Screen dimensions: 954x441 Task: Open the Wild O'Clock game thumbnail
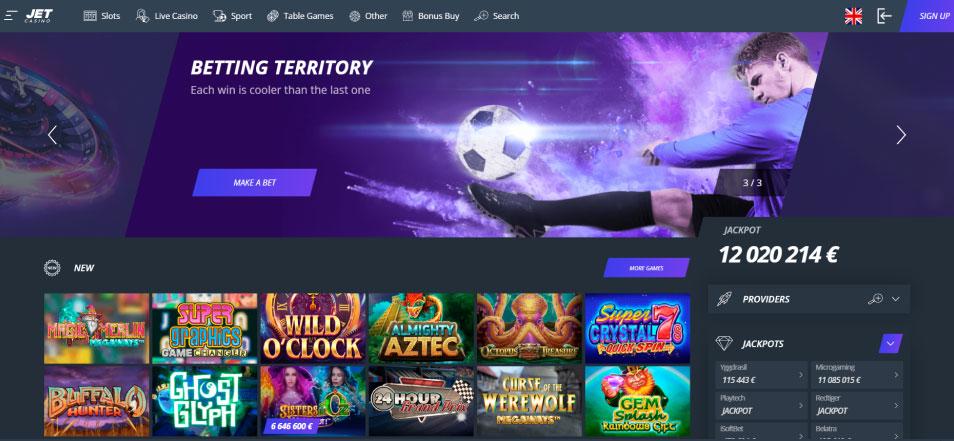(x=313, y=328)
